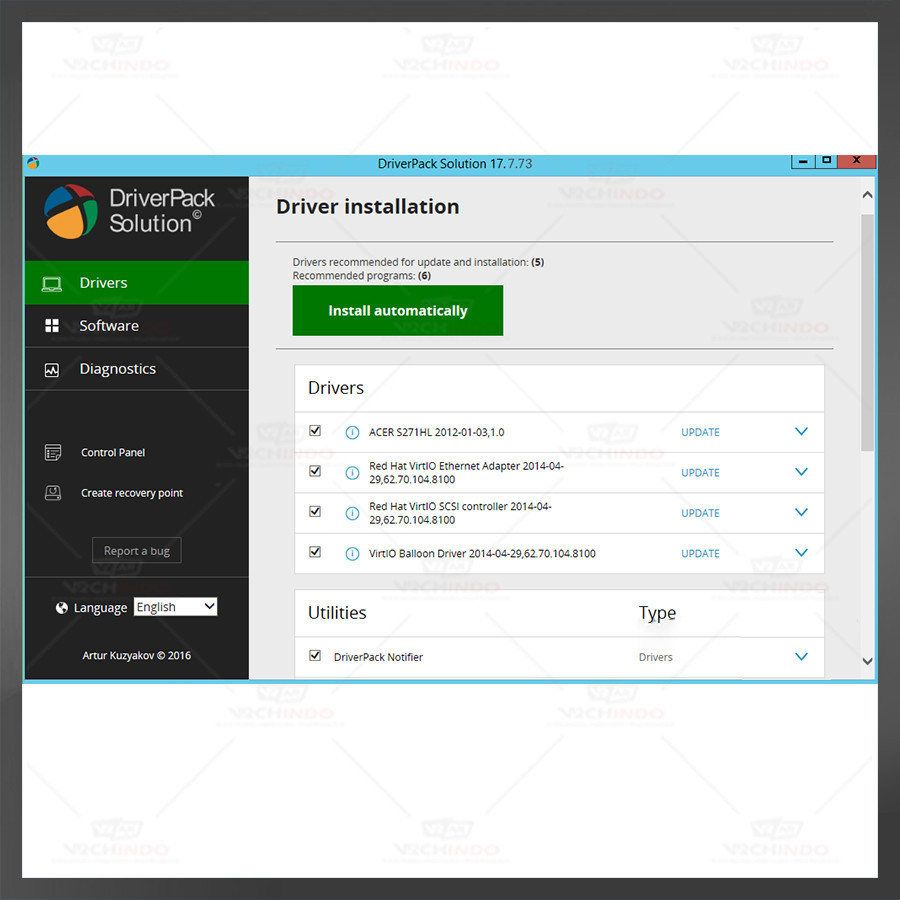
Task: Expand the VirtIO Ethernet Adapter details
Action: point(801,471)
